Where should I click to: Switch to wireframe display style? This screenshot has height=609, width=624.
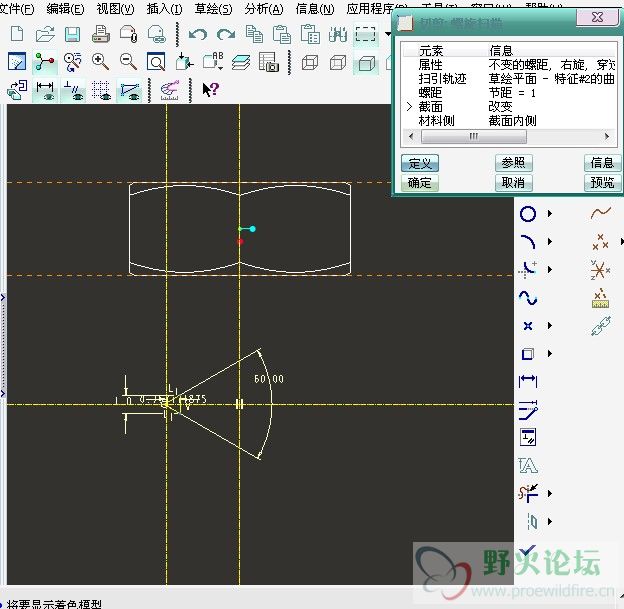310,62
